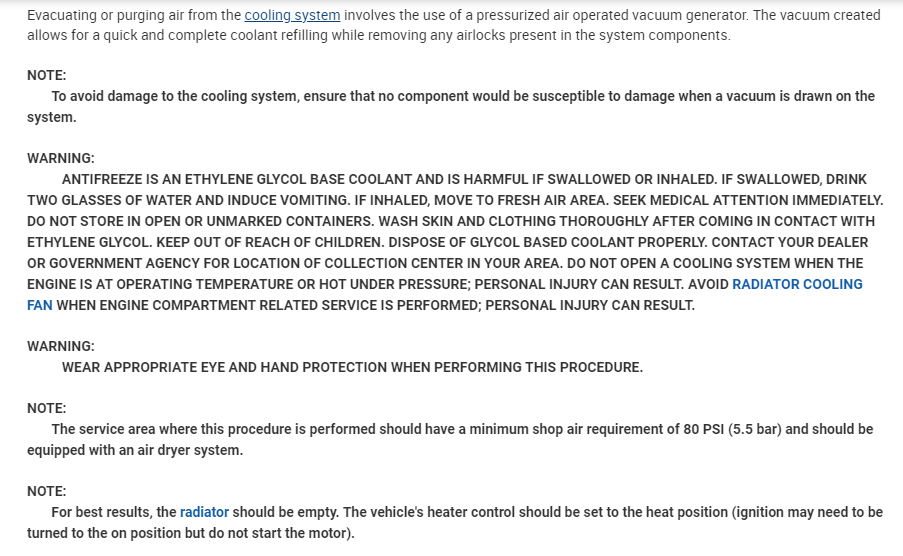Open the blue "radiator" link
Screen dimensions: 903x556
click(204, 512)
